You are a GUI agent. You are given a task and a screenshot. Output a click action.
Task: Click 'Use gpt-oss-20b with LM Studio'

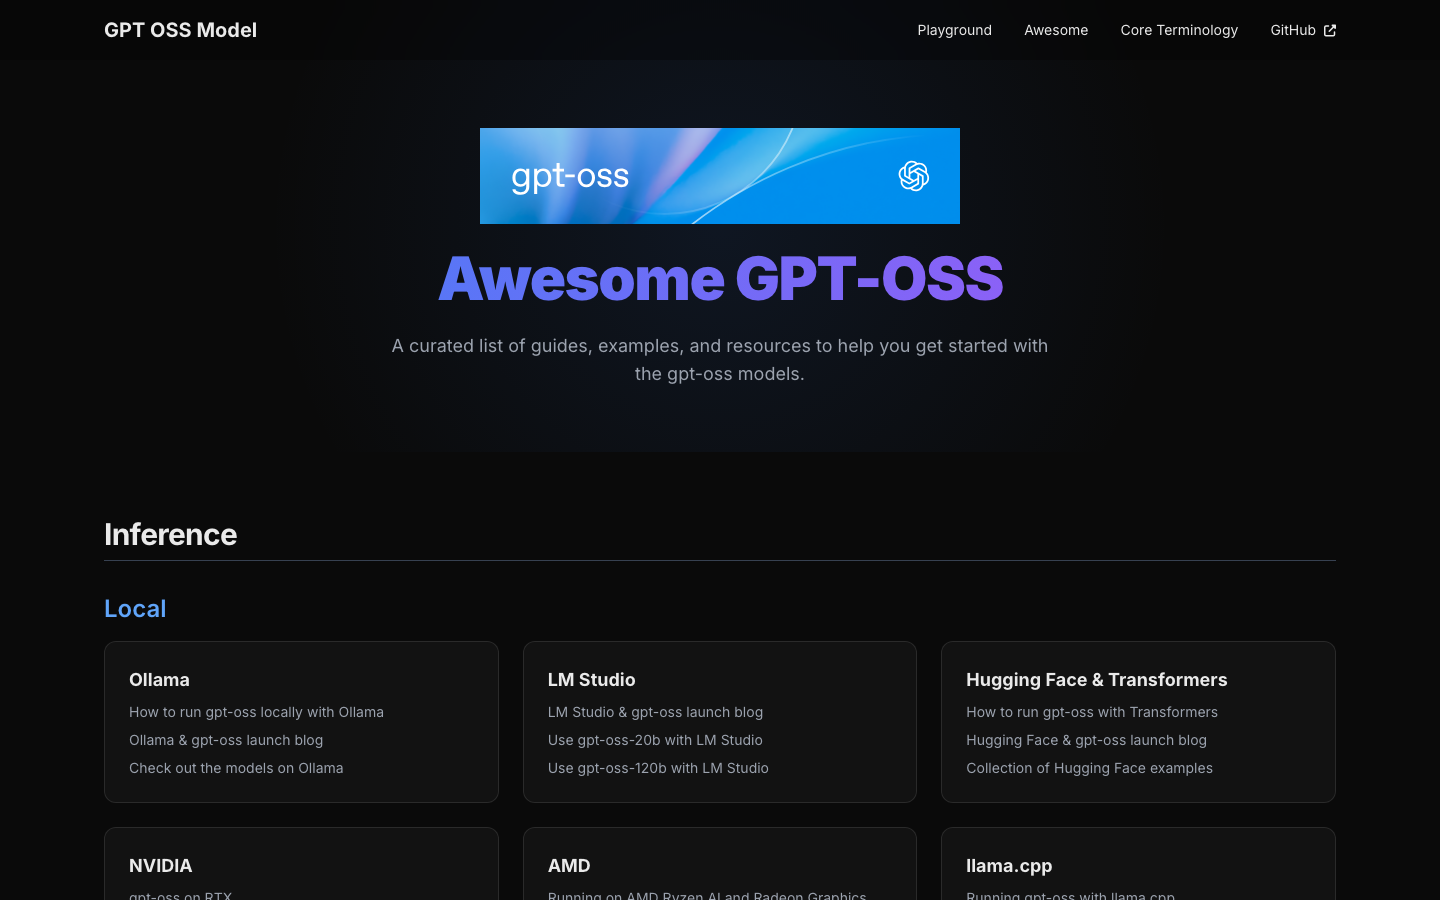click(x=655, y=740)
